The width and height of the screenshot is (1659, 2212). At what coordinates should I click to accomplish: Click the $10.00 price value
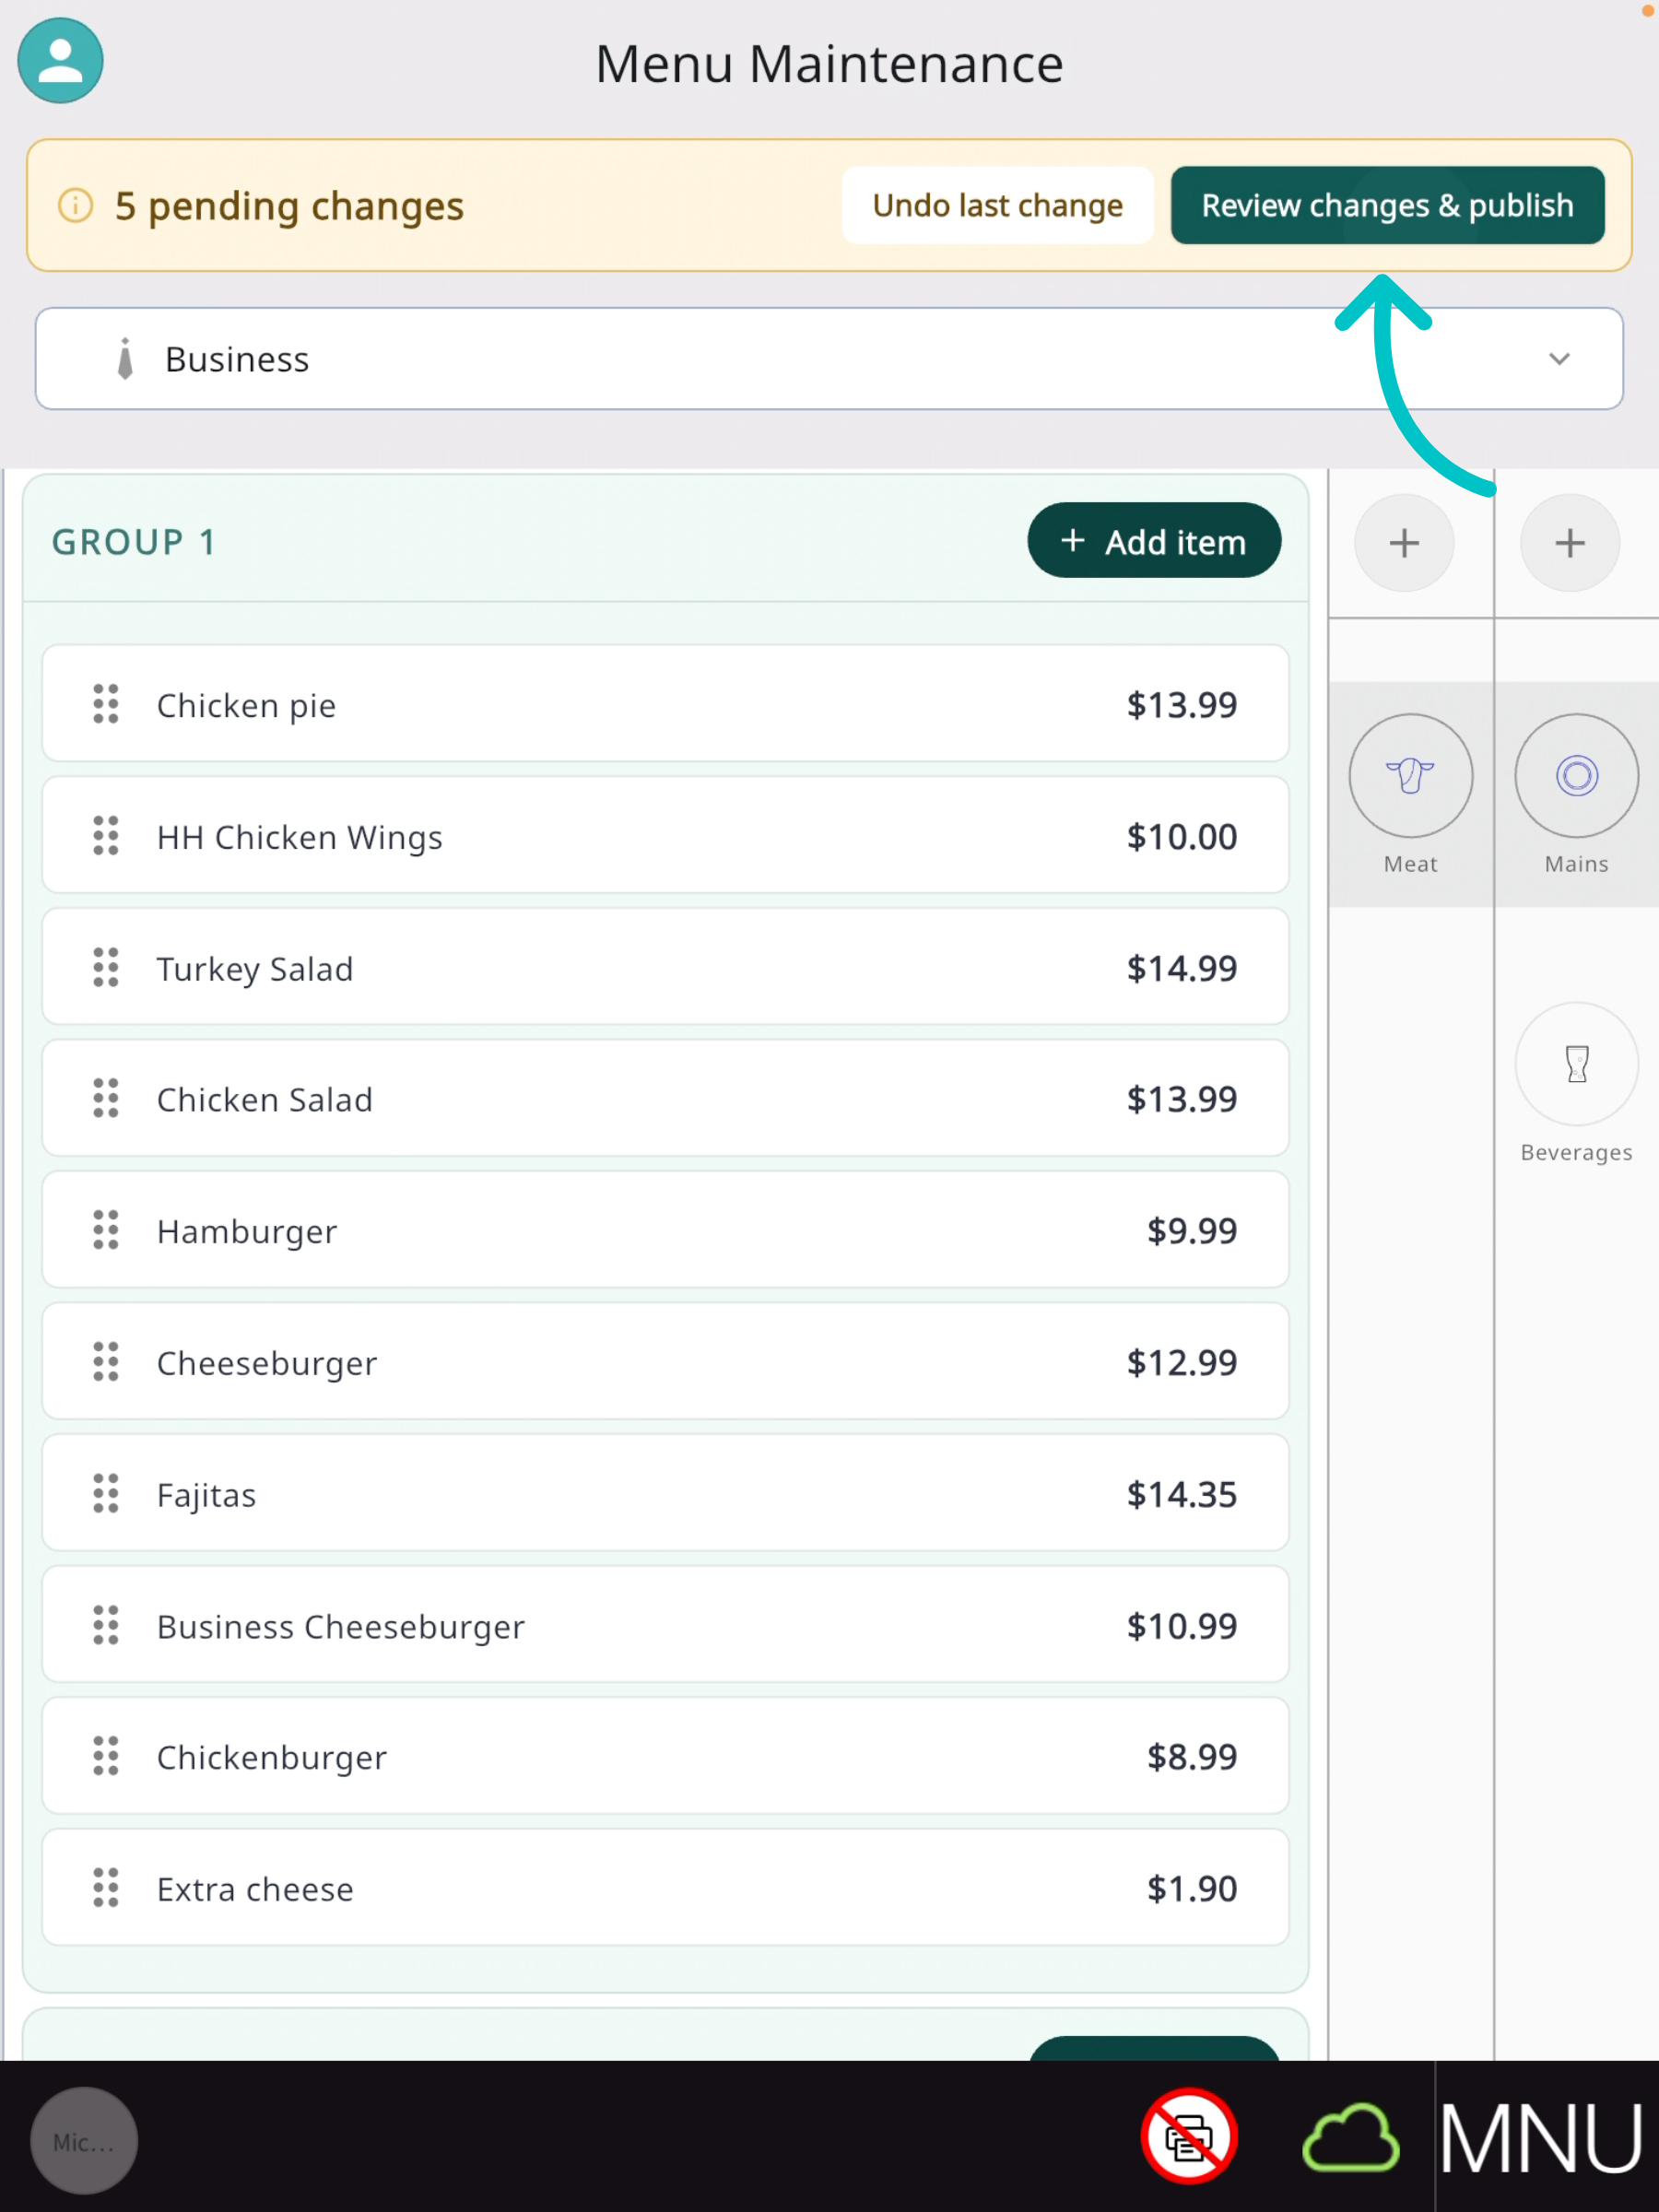(1181, 836)
